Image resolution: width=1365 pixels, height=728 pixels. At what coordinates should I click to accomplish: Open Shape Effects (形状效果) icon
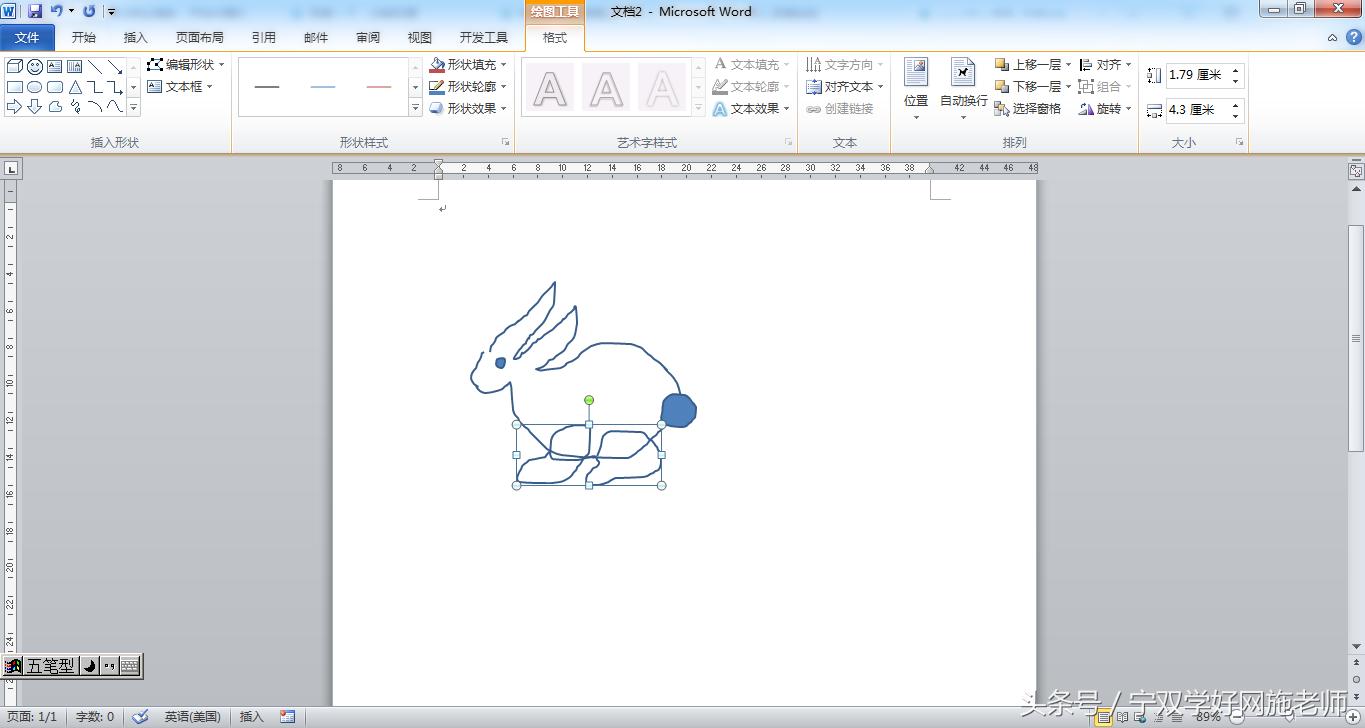pyautogui.click(x=437, y=108)
